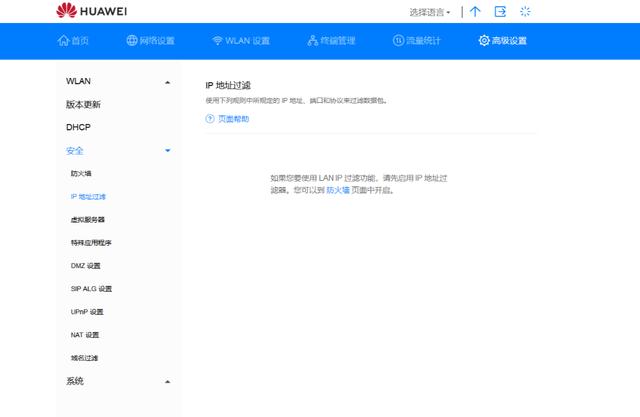
Task: Expand the WLAN section in sidebar
Action: tap(167, 81)
